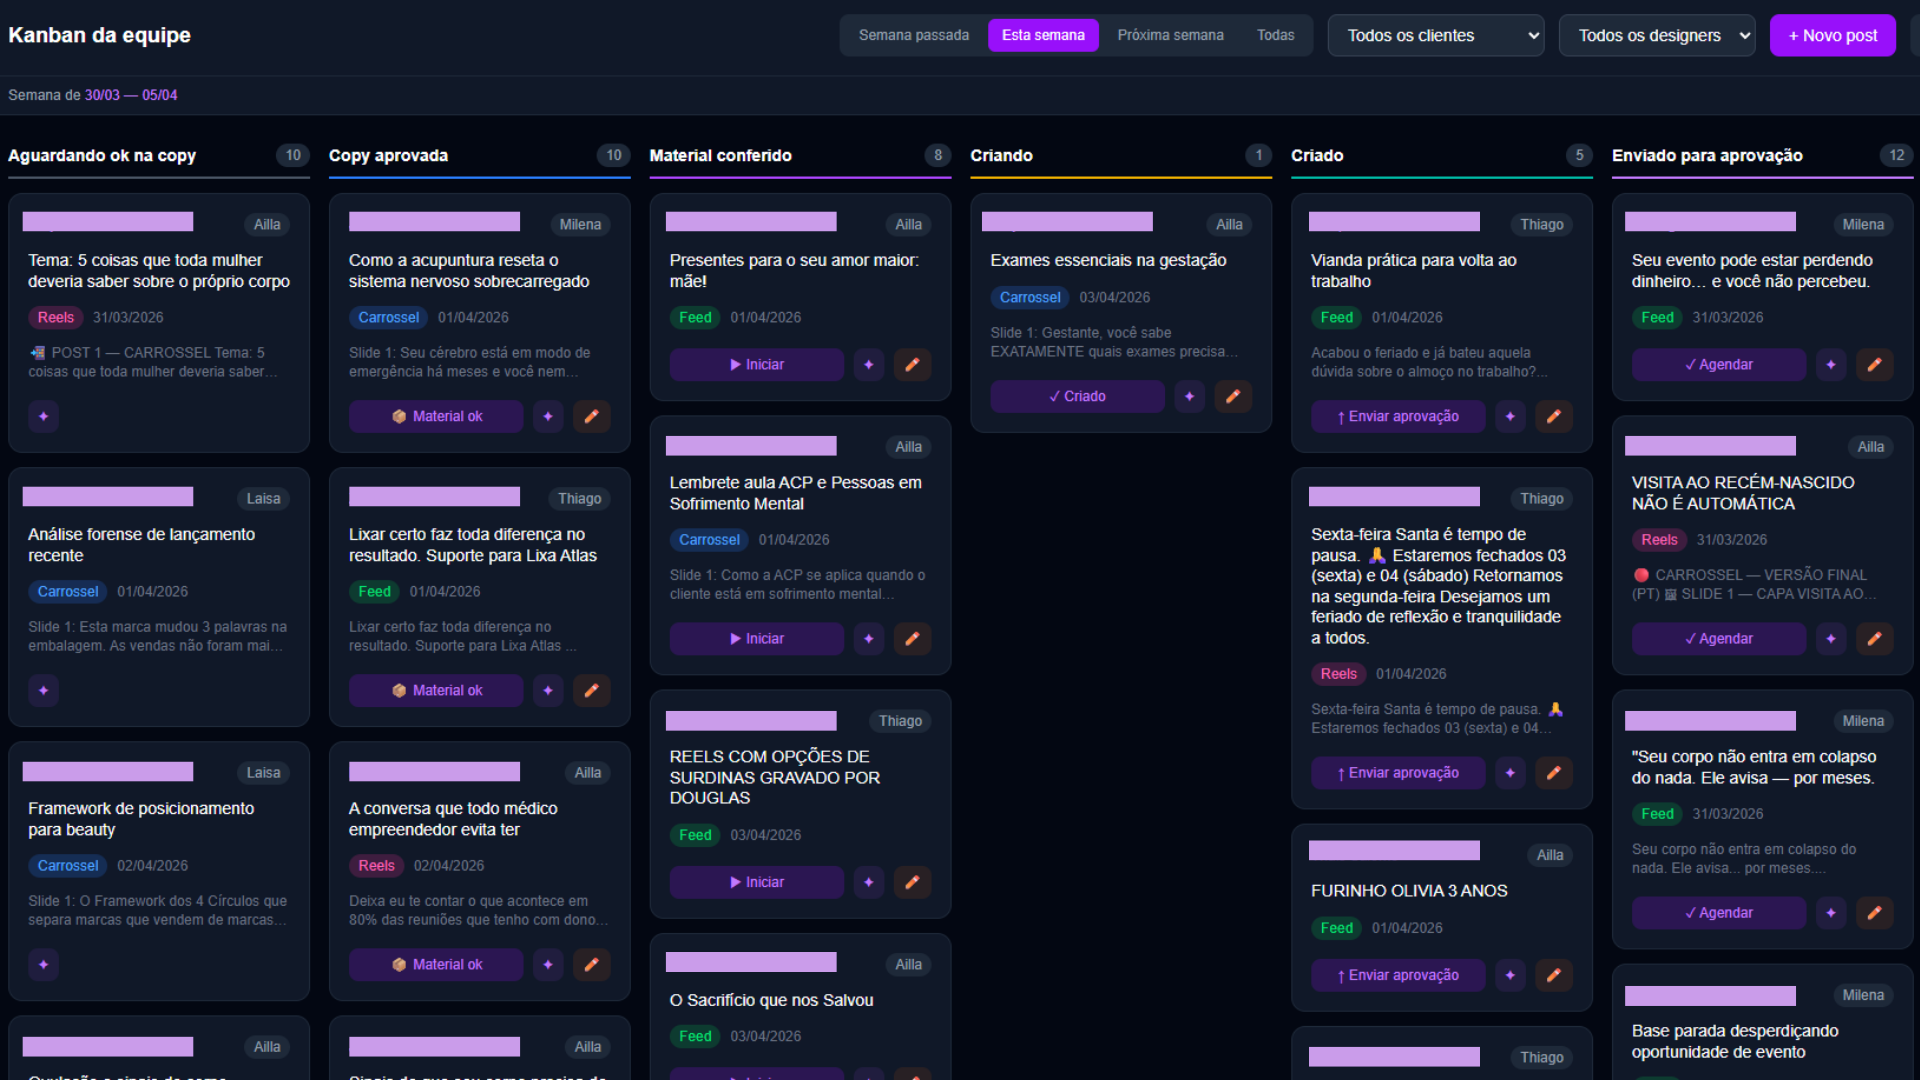The width and height of the screenshot is (1920, 1080).
Task: Open the 'Todos os clientes' dropdown
Action: click(x=1435, y=36)
